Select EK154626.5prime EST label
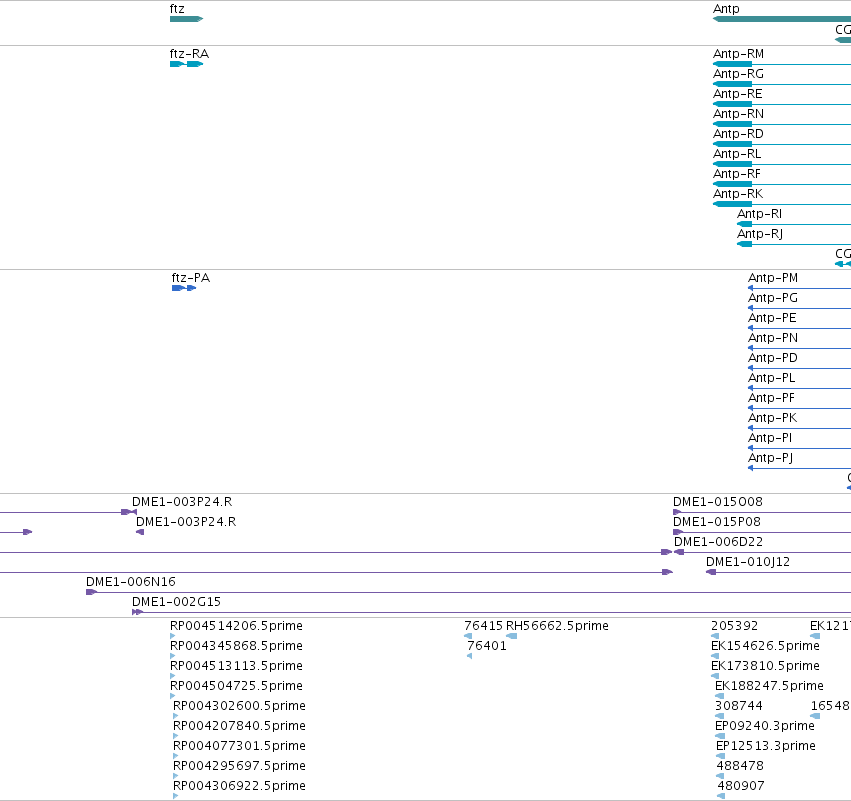Screen dimensions: 851x801 [x=765, y=646]
